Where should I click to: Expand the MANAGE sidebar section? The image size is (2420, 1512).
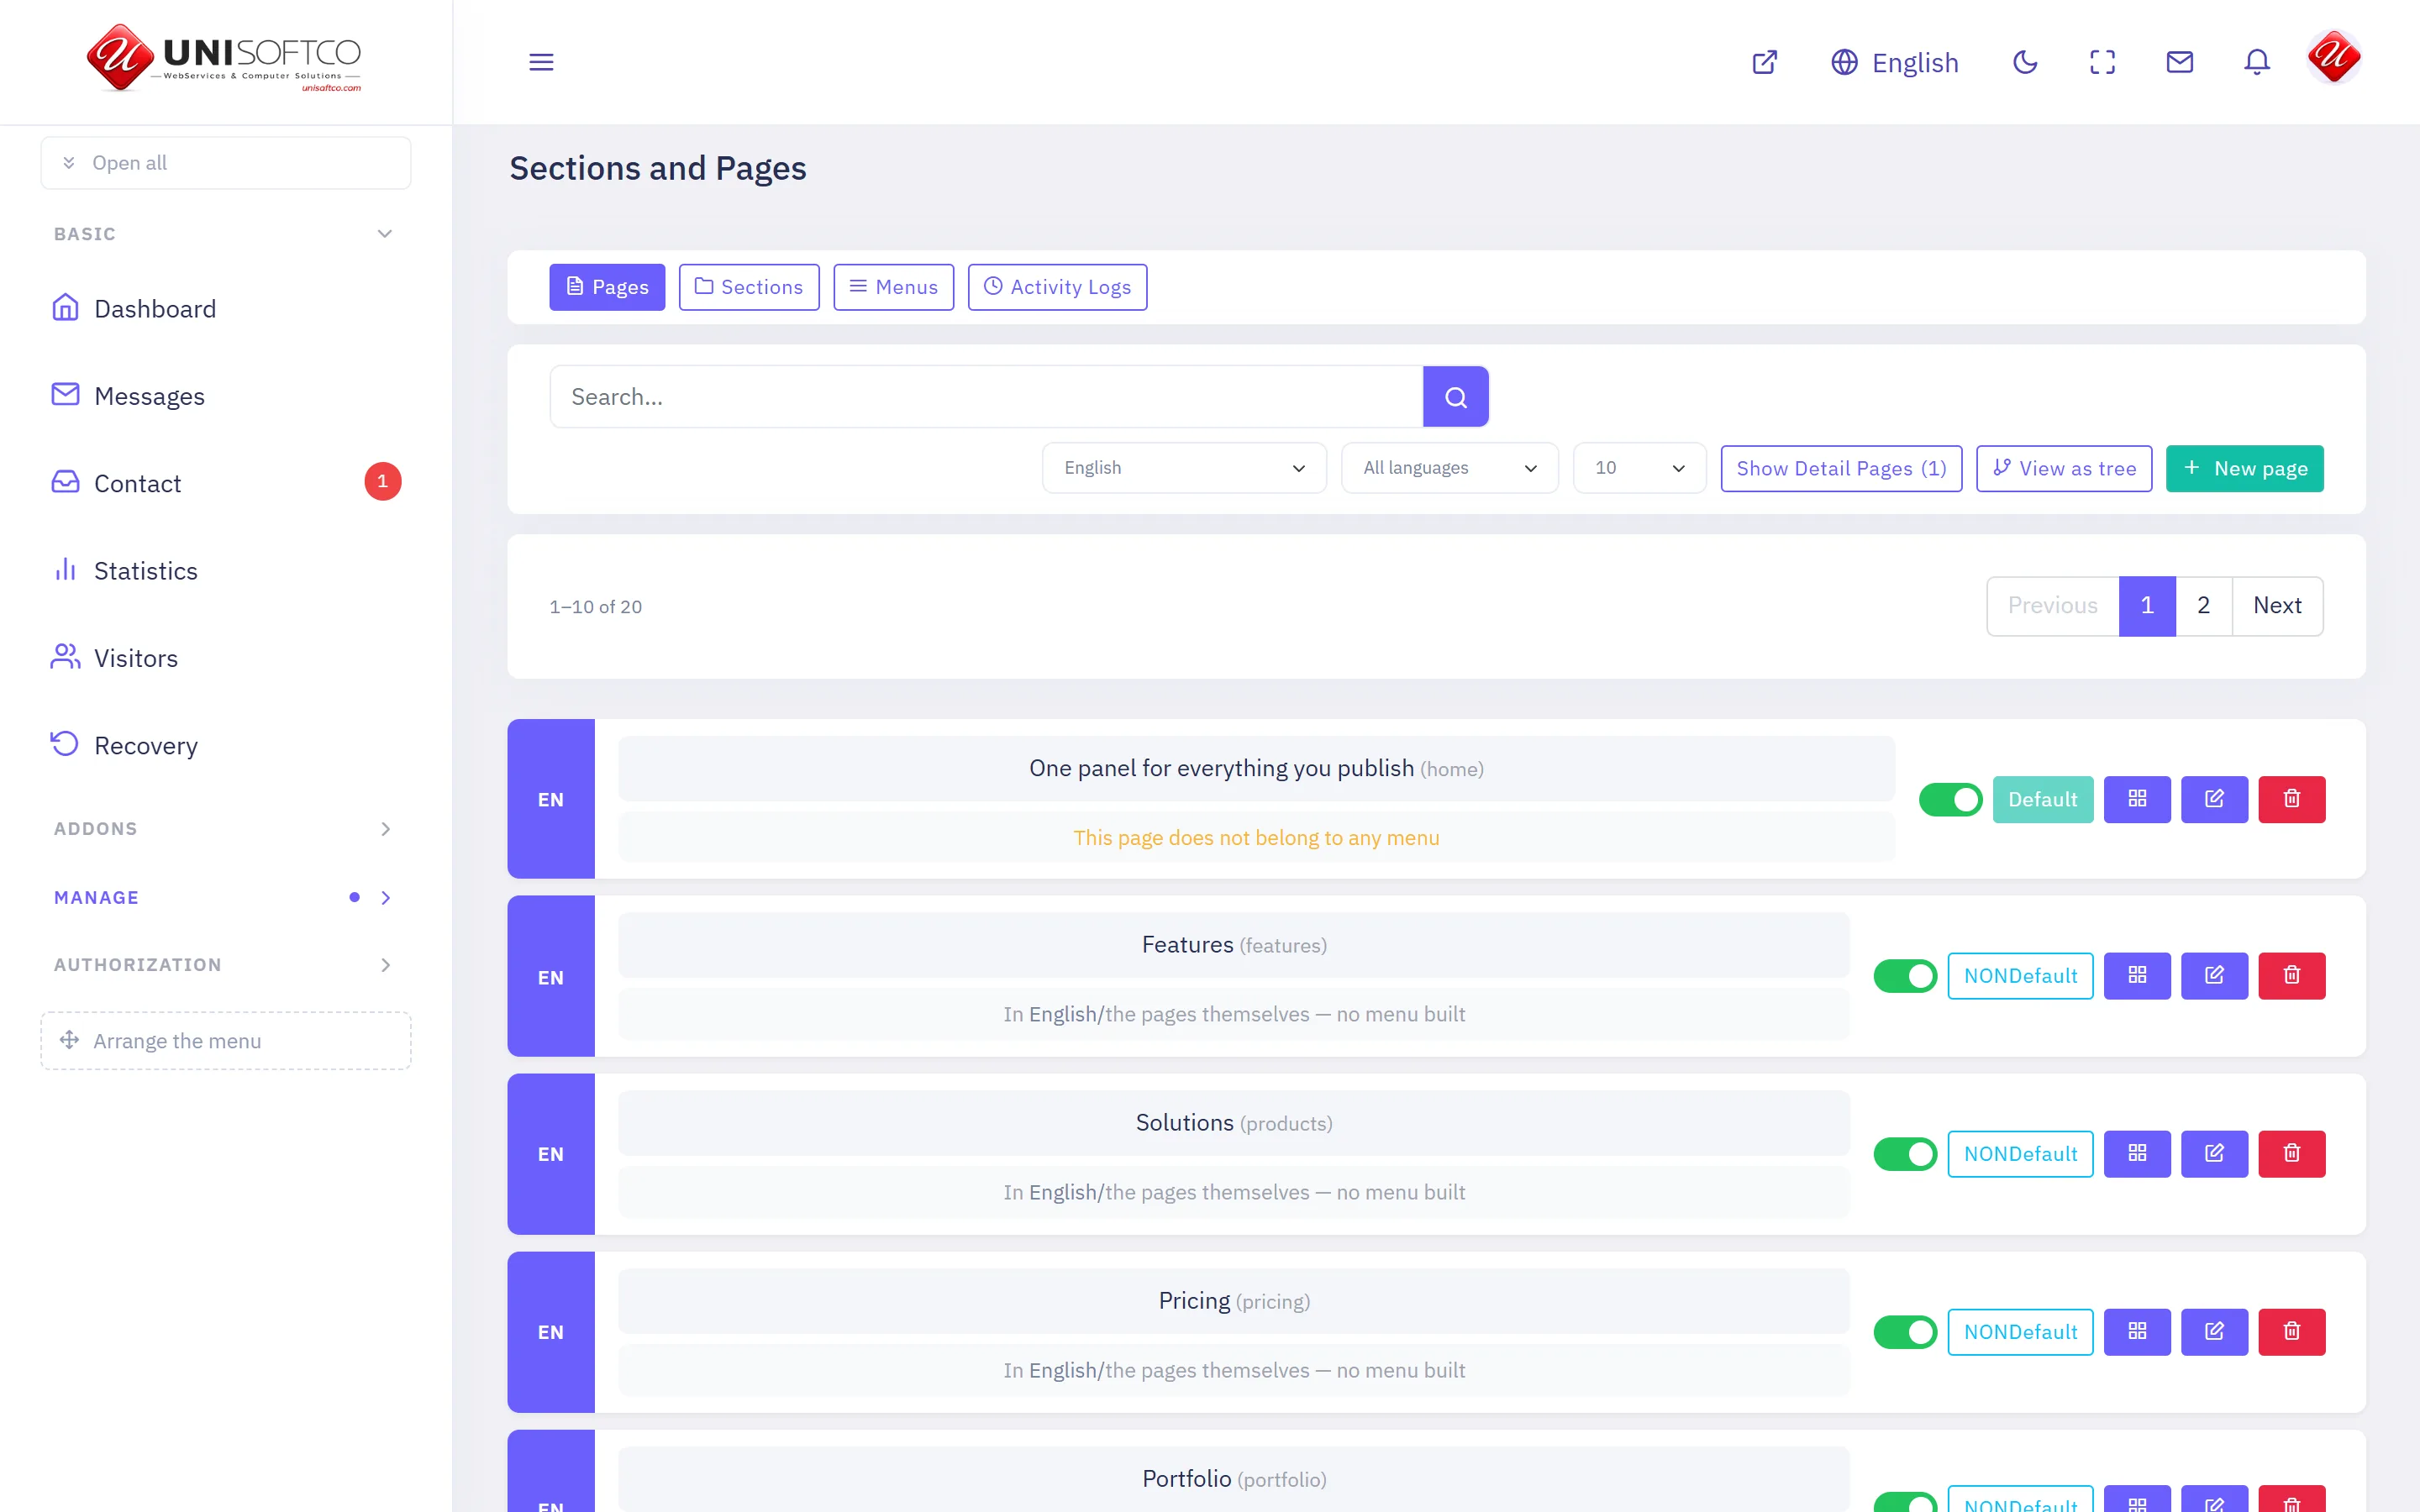(226, 898)
